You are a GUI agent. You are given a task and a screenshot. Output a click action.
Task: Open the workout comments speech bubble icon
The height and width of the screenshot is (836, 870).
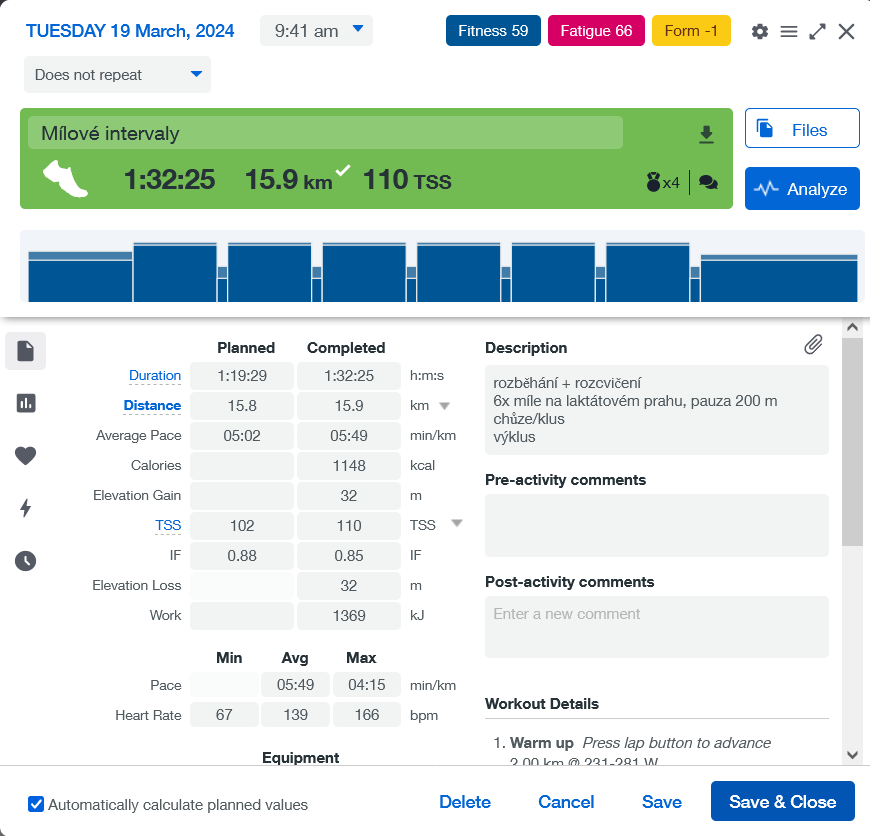[708, 183]
